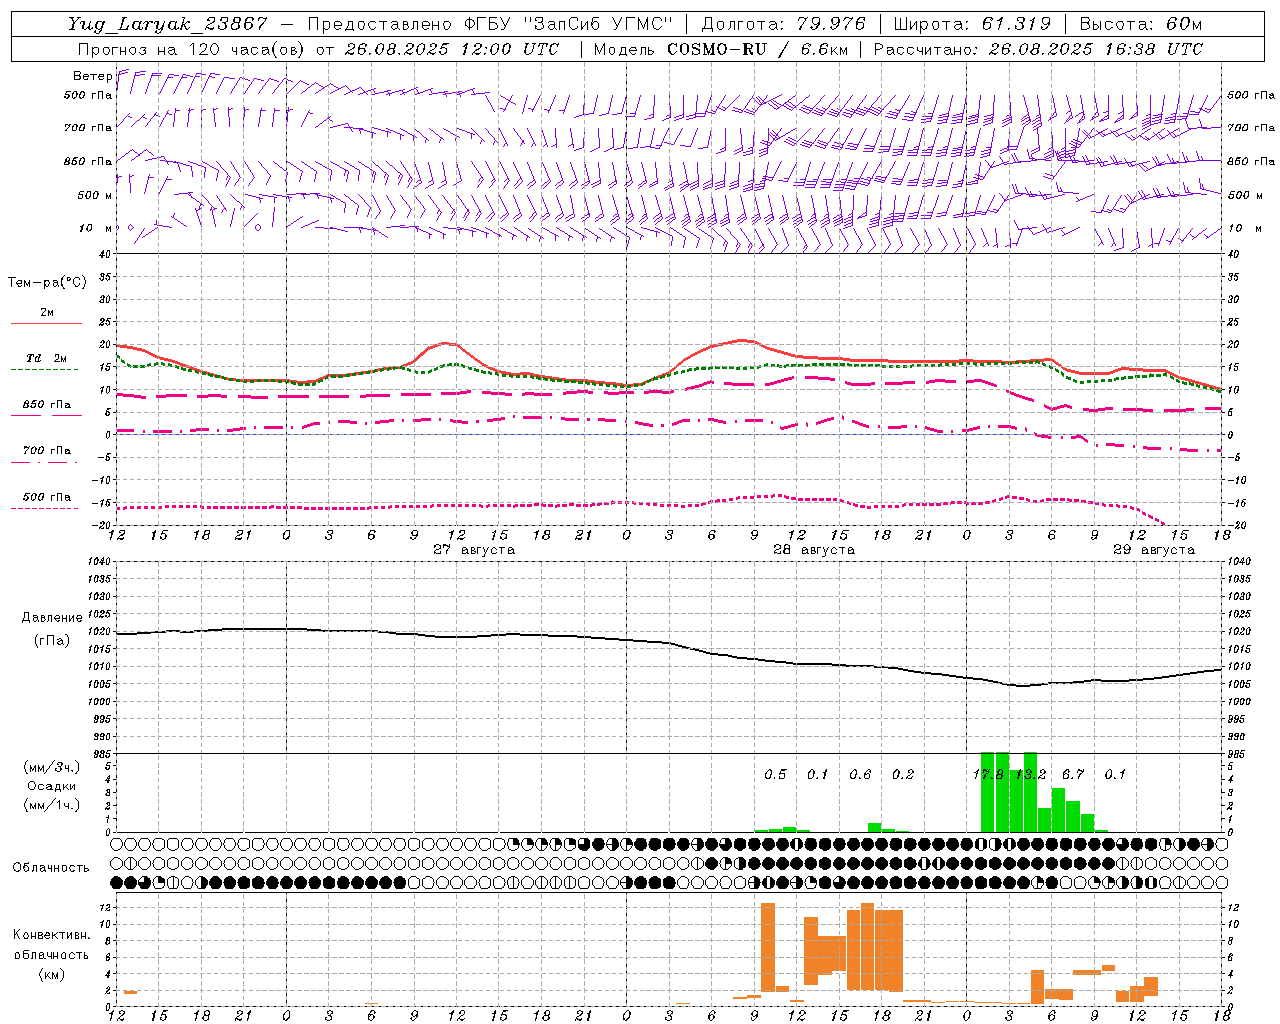
Task: Click the Ветер wind panel label
Action: pyautogui.click(x=92, y=76)
